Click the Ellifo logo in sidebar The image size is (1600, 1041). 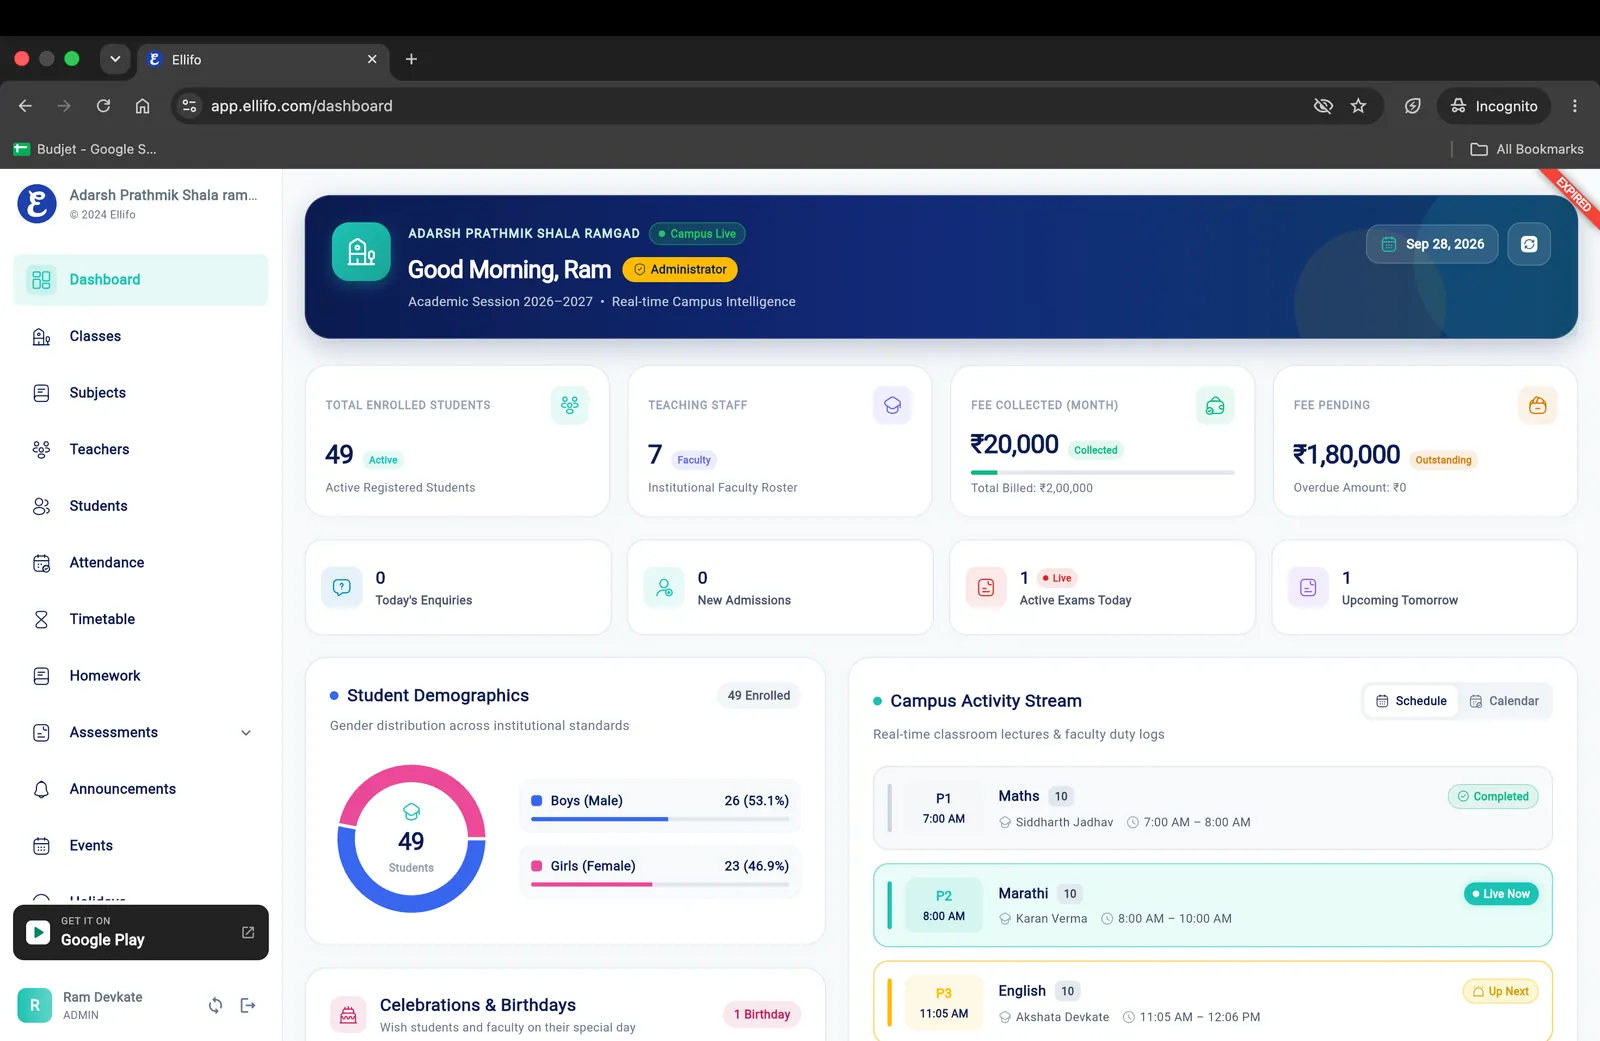click(37, 204)
